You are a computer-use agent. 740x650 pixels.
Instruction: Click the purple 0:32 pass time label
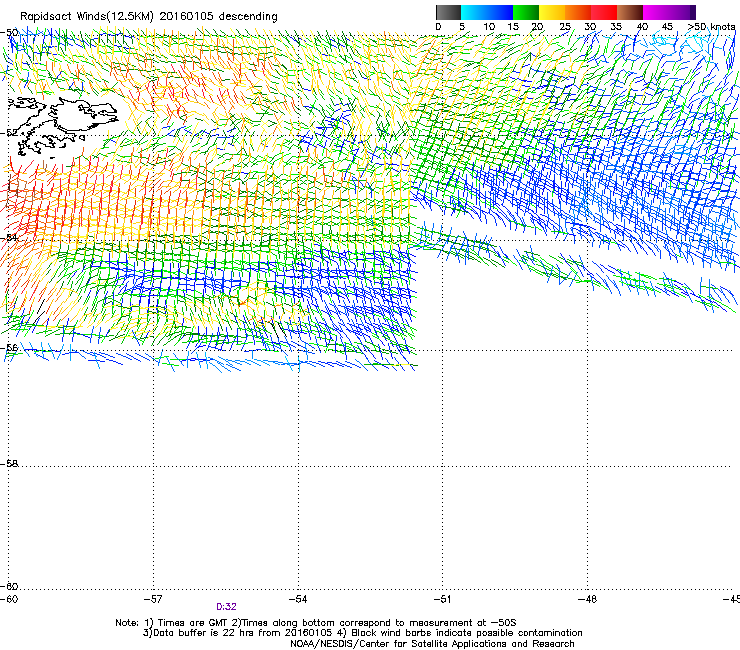click(x=227, y=607)
